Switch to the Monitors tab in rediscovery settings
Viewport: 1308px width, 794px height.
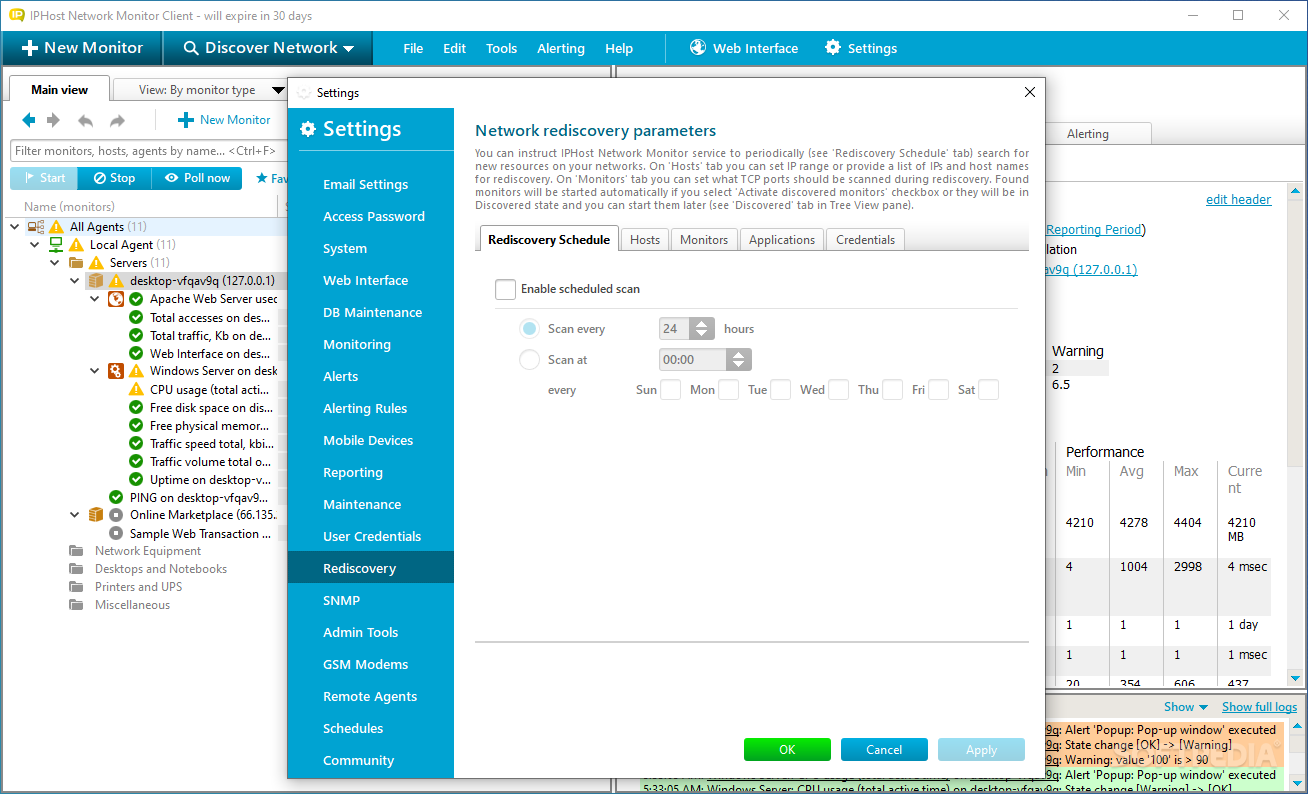pos(704,240)
